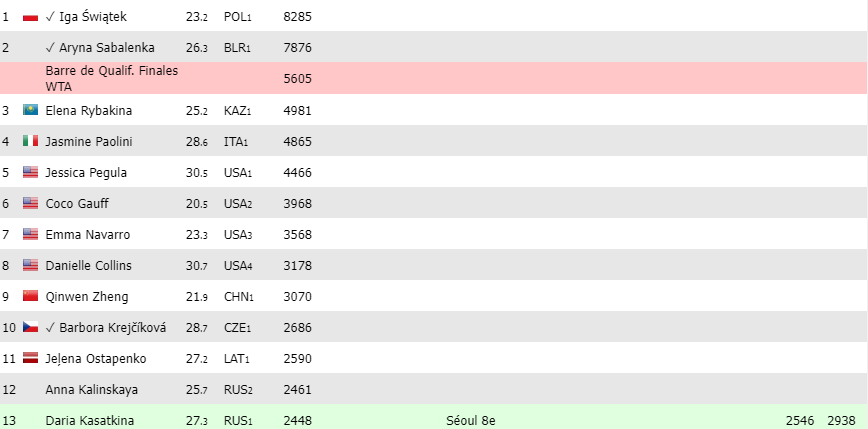This screenshot has width=868, height=429.
Task: Open Iga Świątek's player profile
Action: pyautogui.click(x=92, y=17)
